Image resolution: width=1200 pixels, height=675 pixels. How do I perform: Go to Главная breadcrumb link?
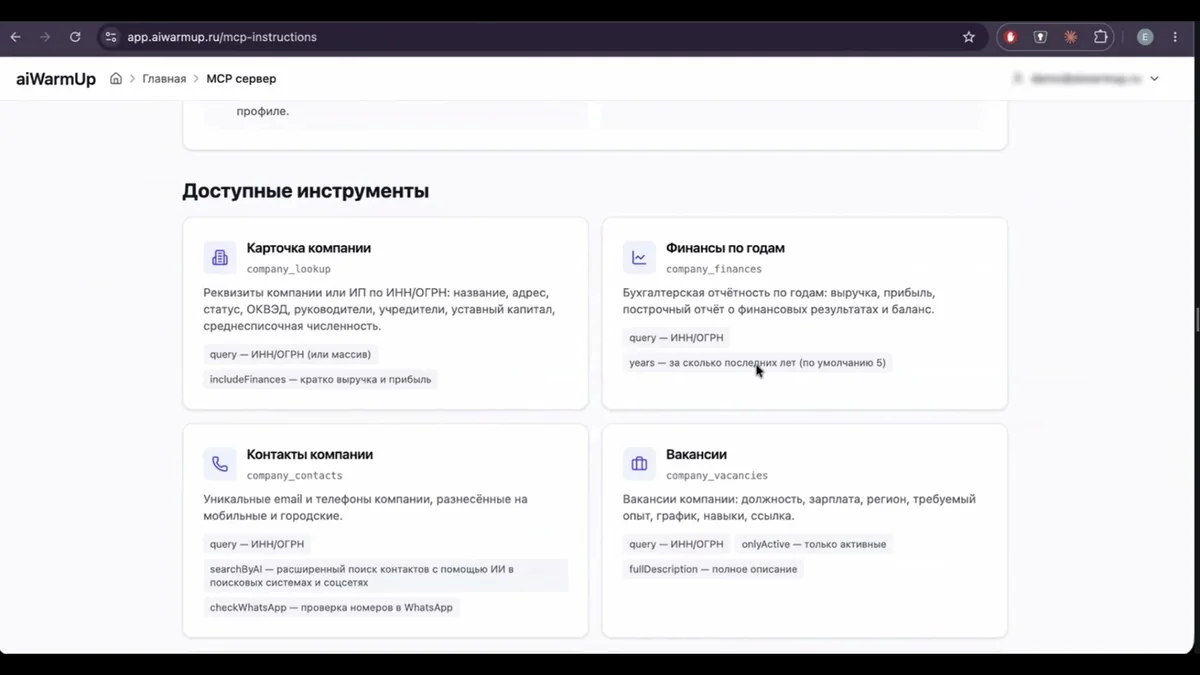[x=164, y=79]
